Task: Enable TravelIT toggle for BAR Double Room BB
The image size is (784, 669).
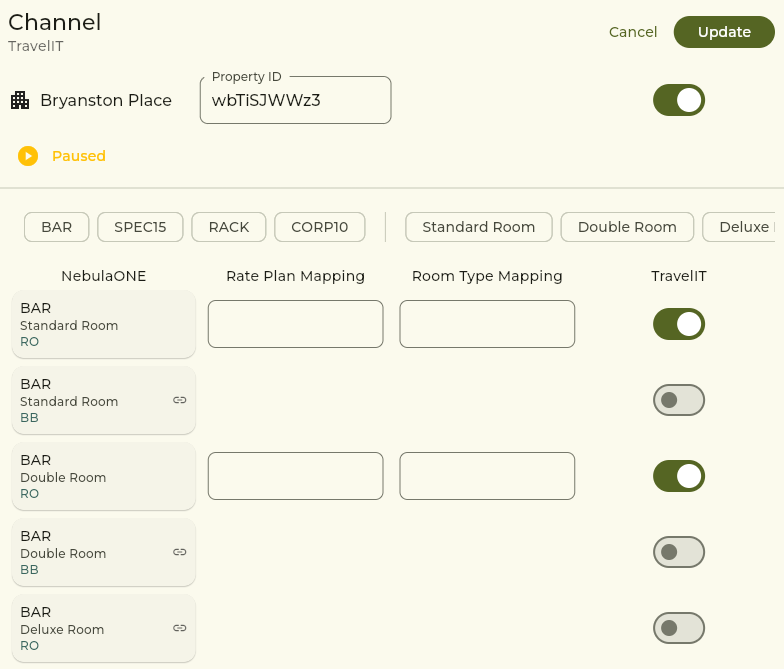Action: point(679,552)
